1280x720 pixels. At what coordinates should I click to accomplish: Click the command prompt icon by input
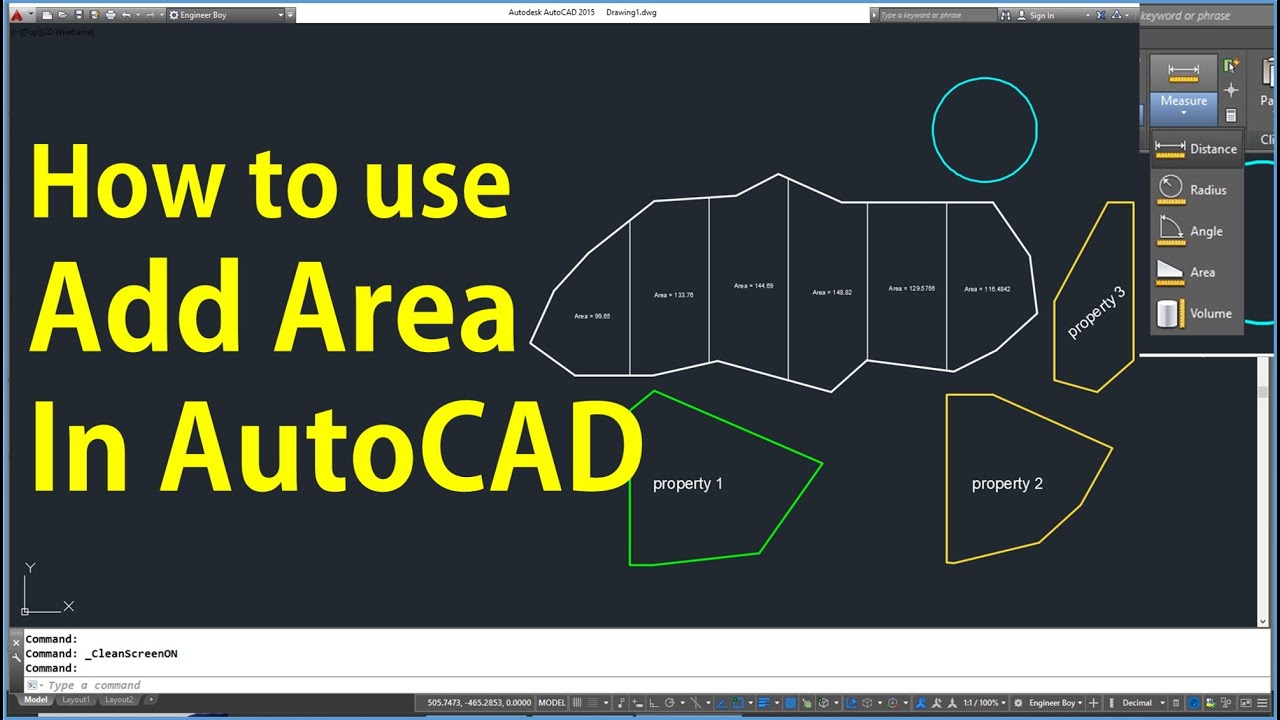[x=32, y=685]
